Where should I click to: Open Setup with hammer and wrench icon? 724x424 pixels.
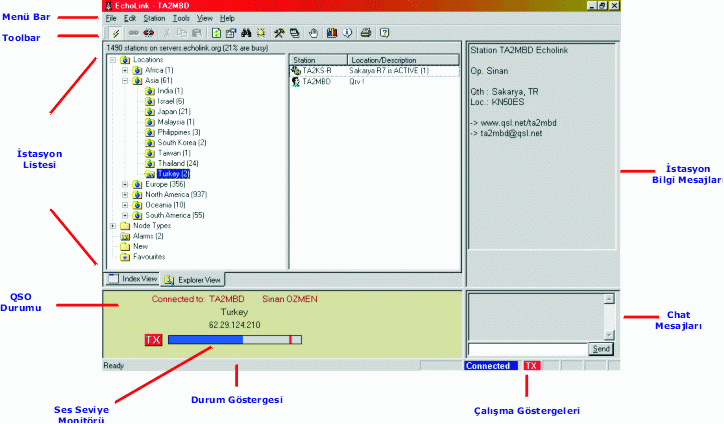pyautogui.click(x=279, y=33)
